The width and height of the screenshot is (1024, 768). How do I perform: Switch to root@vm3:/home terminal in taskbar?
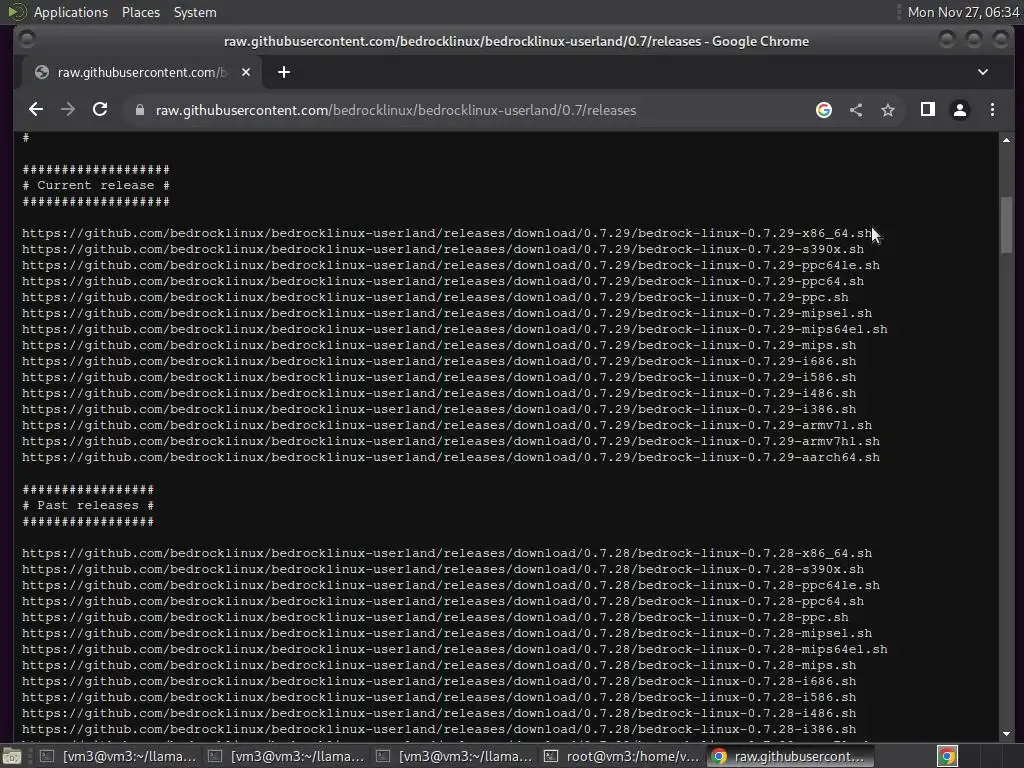[622, 756]
